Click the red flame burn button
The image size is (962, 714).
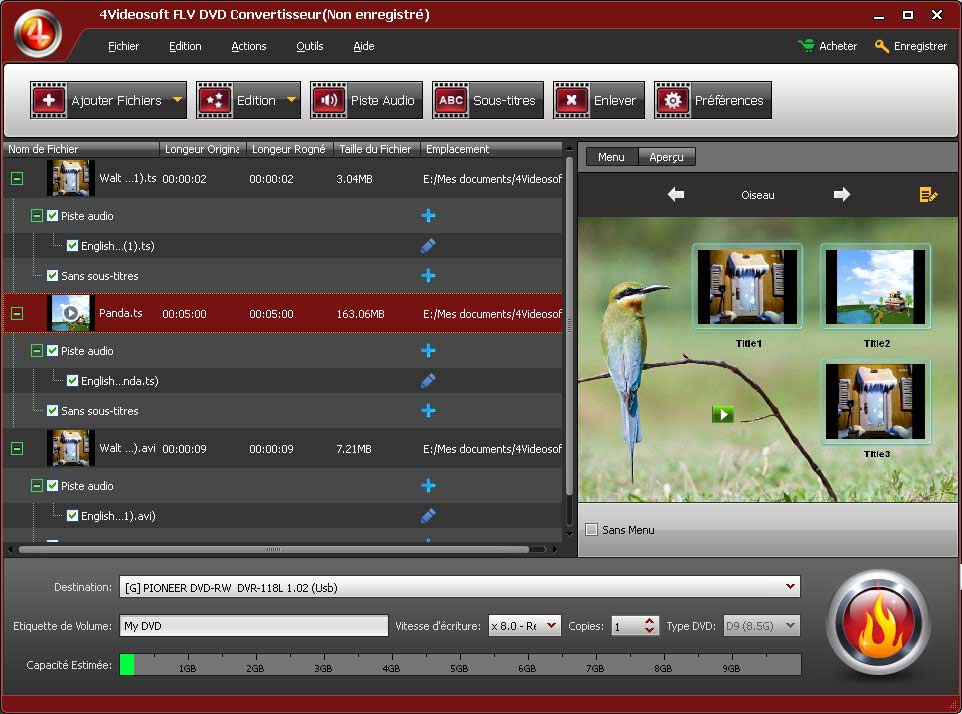tap(877, 624)
